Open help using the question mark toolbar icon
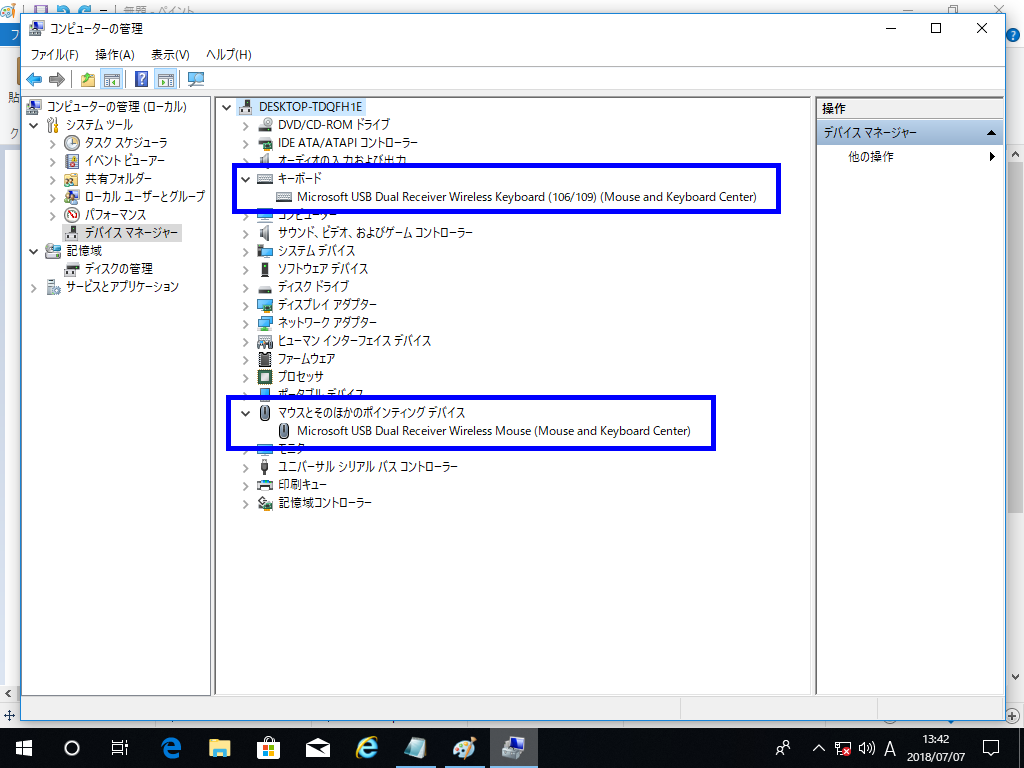1024x768 pixels. (140, 79)
